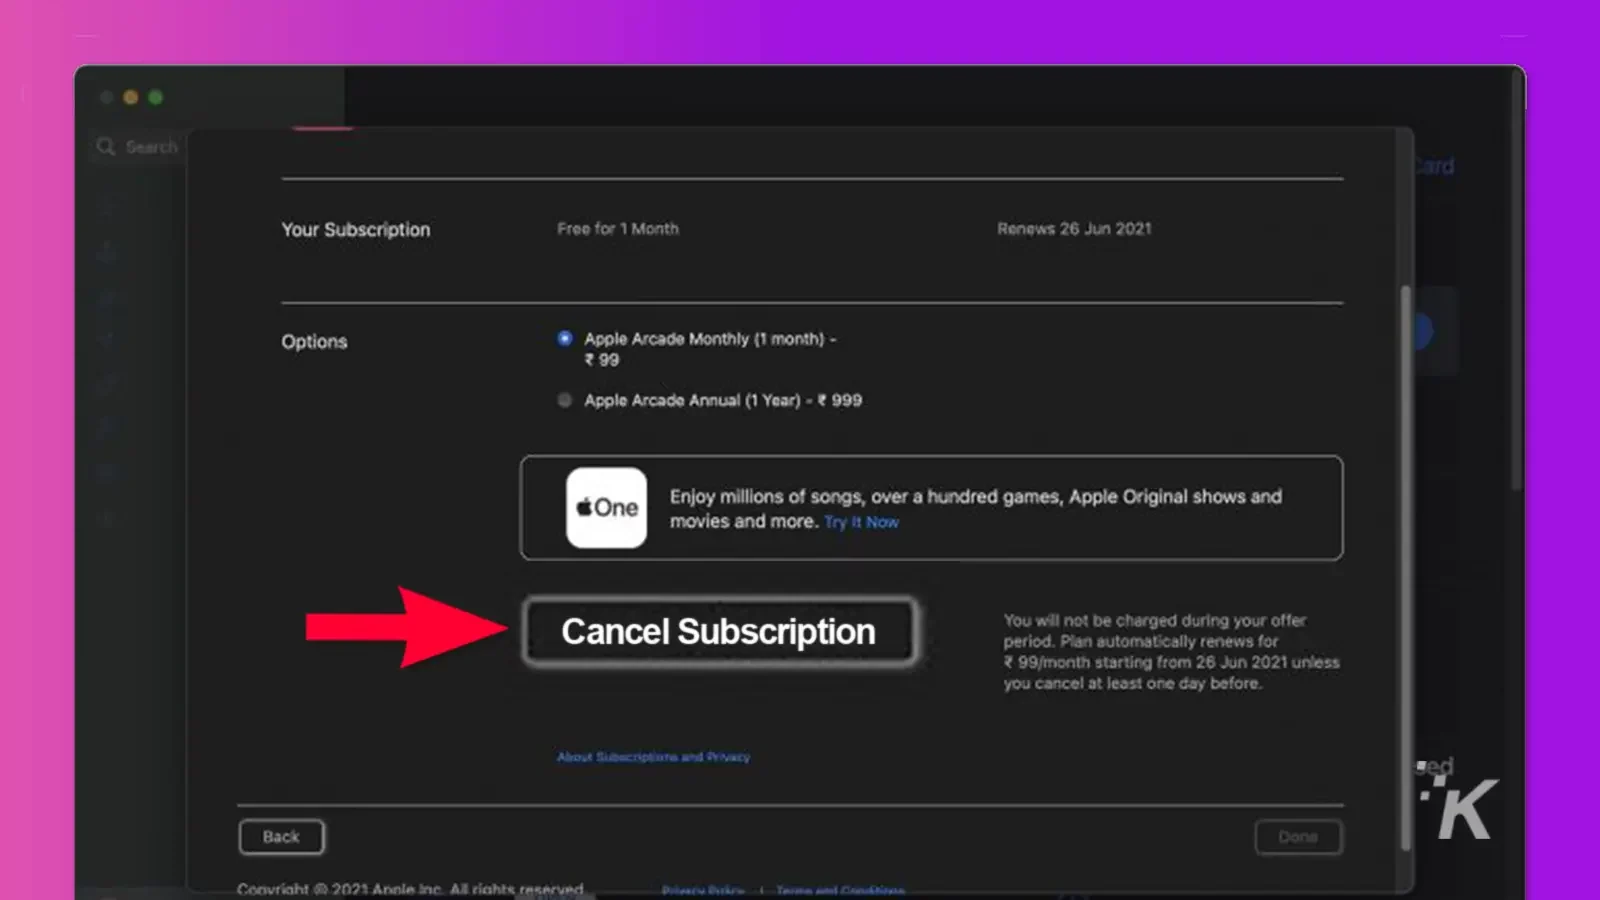This screenshot has height=900, width=1600.
Task: Click the 'Options' label
Action: [314, 342]
